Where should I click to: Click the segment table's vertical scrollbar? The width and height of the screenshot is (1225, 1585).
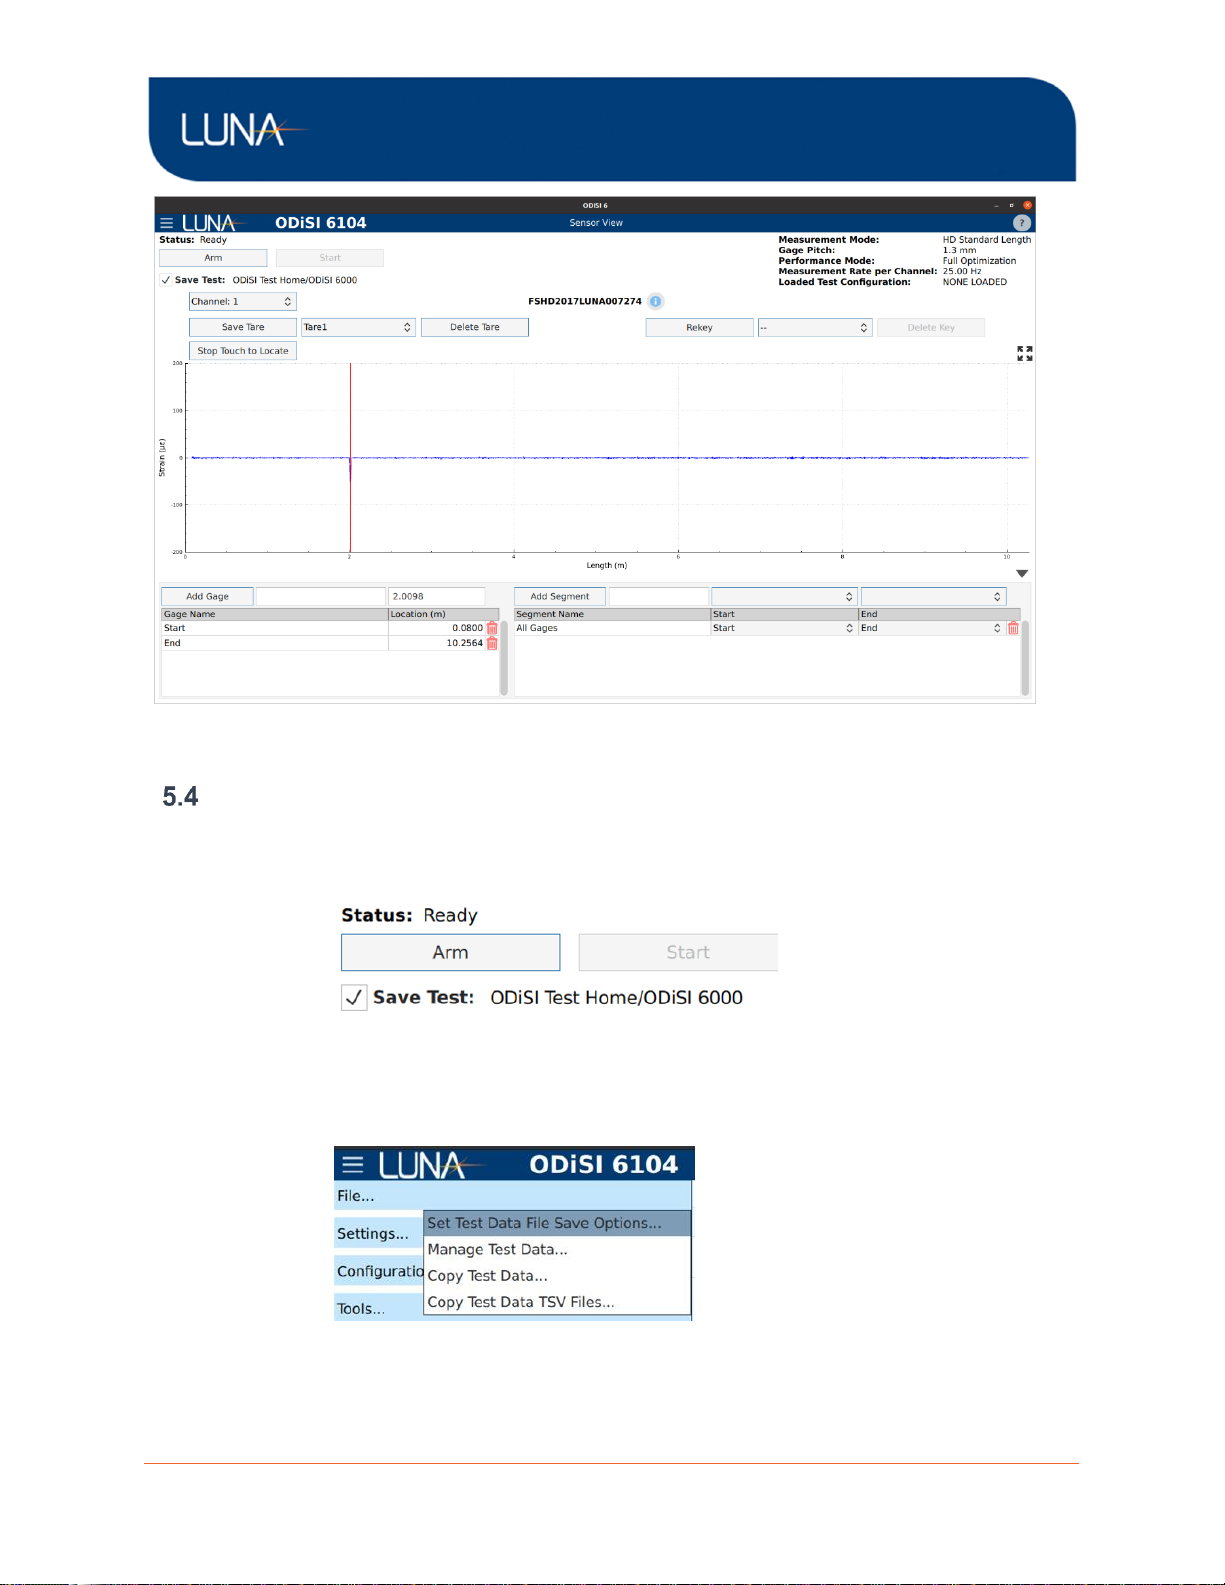(x=1025, y=657)
